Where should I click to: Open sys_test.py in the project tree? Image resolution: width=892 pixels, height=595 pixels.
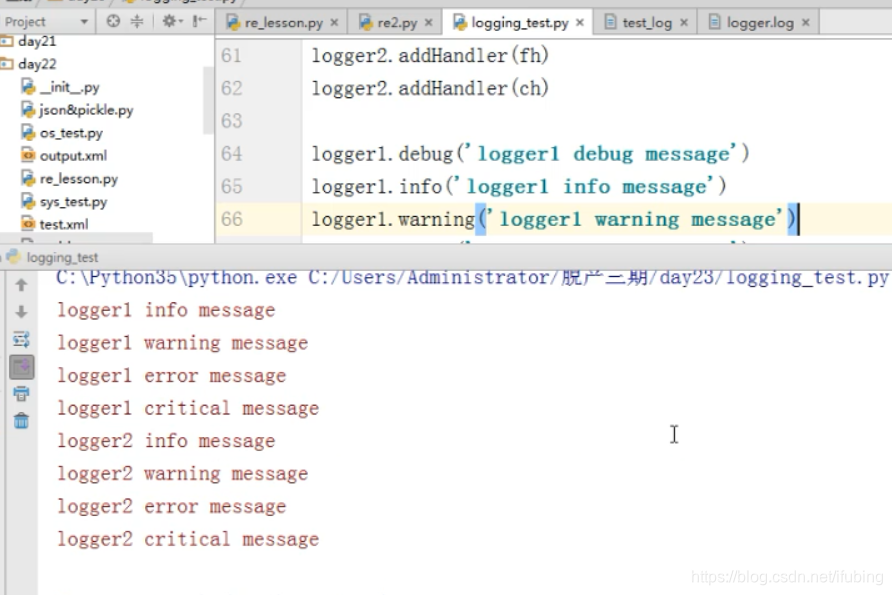point(73,201)
